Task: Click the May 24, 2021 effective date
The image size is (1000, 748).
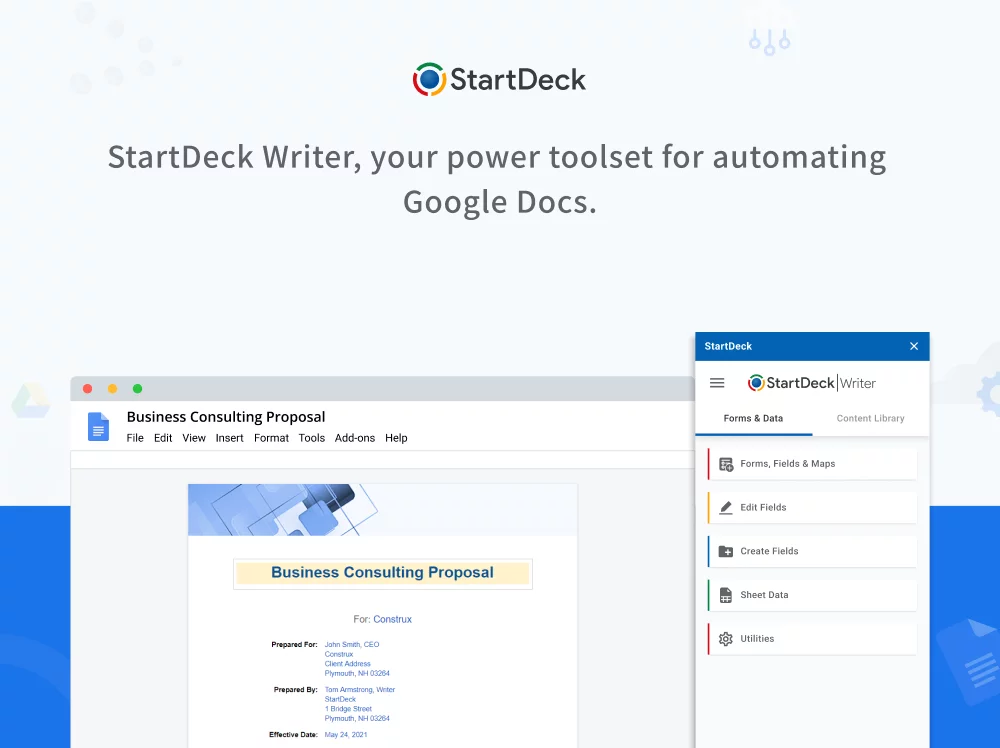Action: [346, 735]
